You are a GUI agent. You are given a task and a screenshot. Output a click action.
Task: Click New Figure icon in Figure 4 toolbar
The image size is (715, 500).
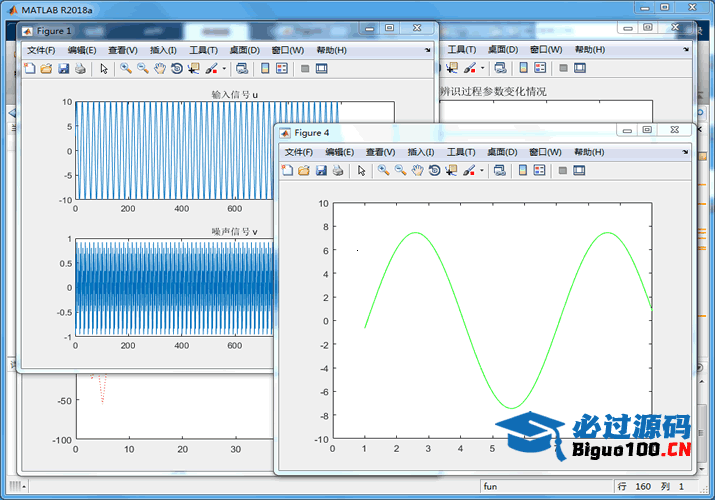tap(287, 170)
